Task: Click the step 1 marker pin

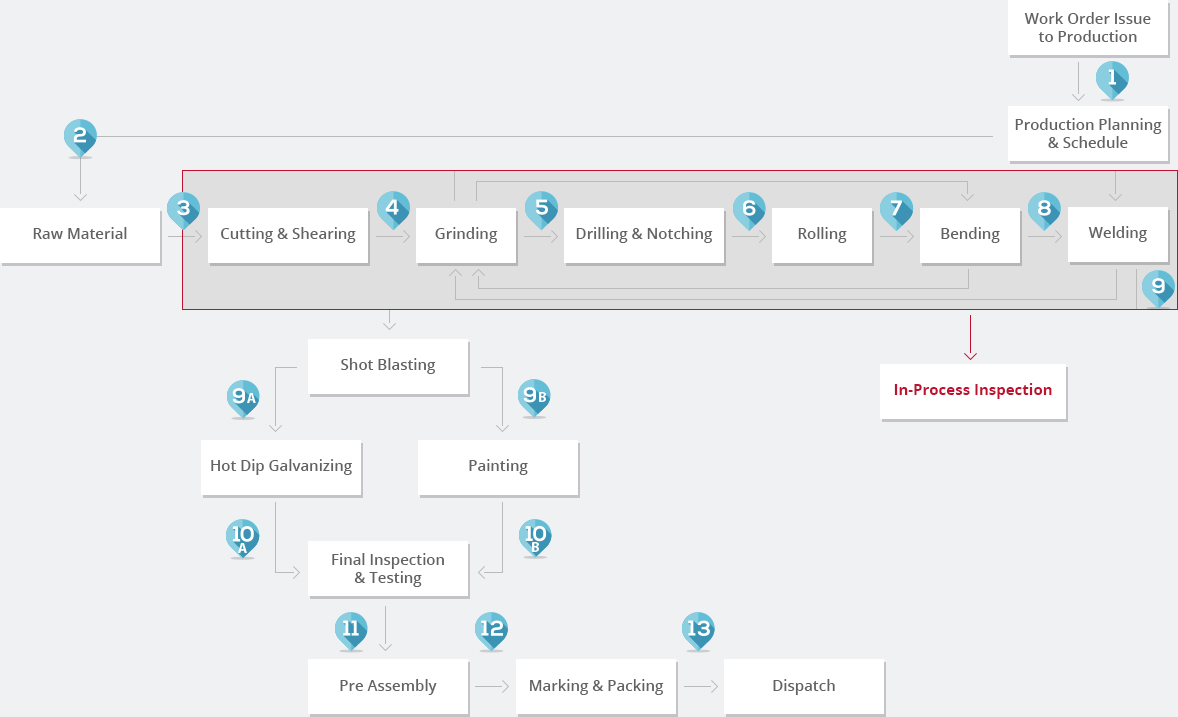Action: (1112, 78)
